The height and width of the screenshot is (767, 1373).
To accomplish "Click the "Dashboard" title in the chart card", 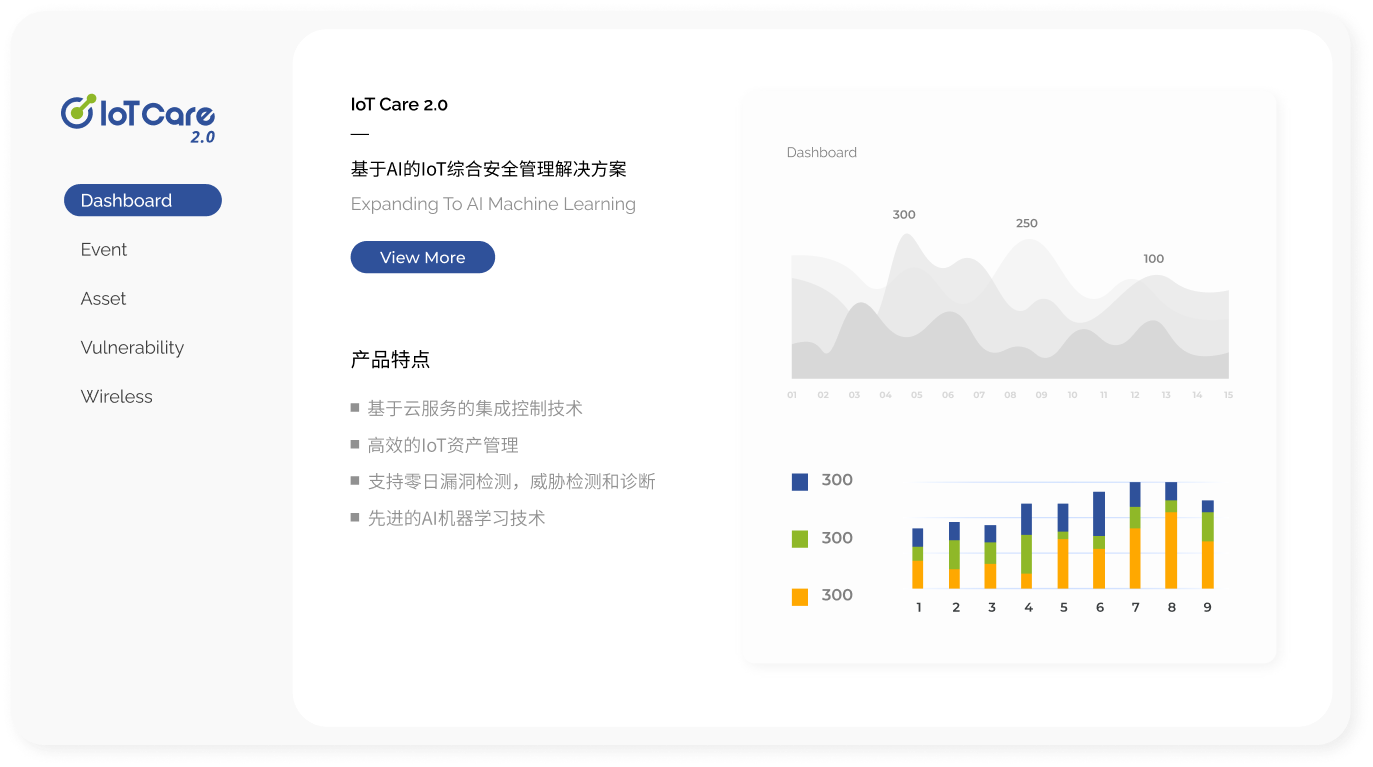I will click(822, 153).
